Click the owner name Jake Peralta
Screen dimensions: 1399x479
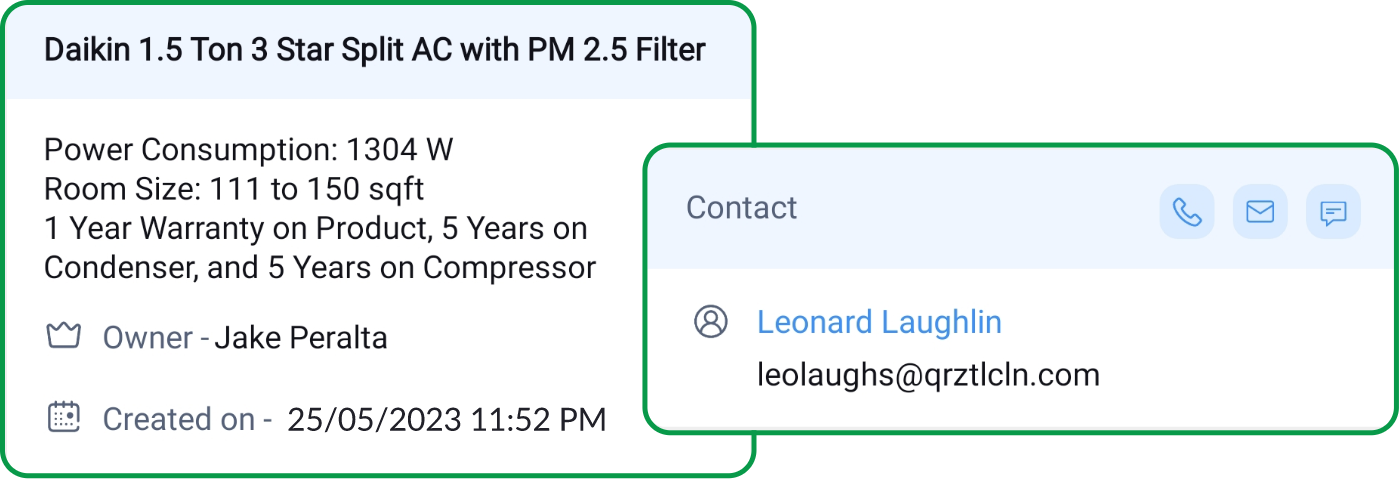point(301,338)
